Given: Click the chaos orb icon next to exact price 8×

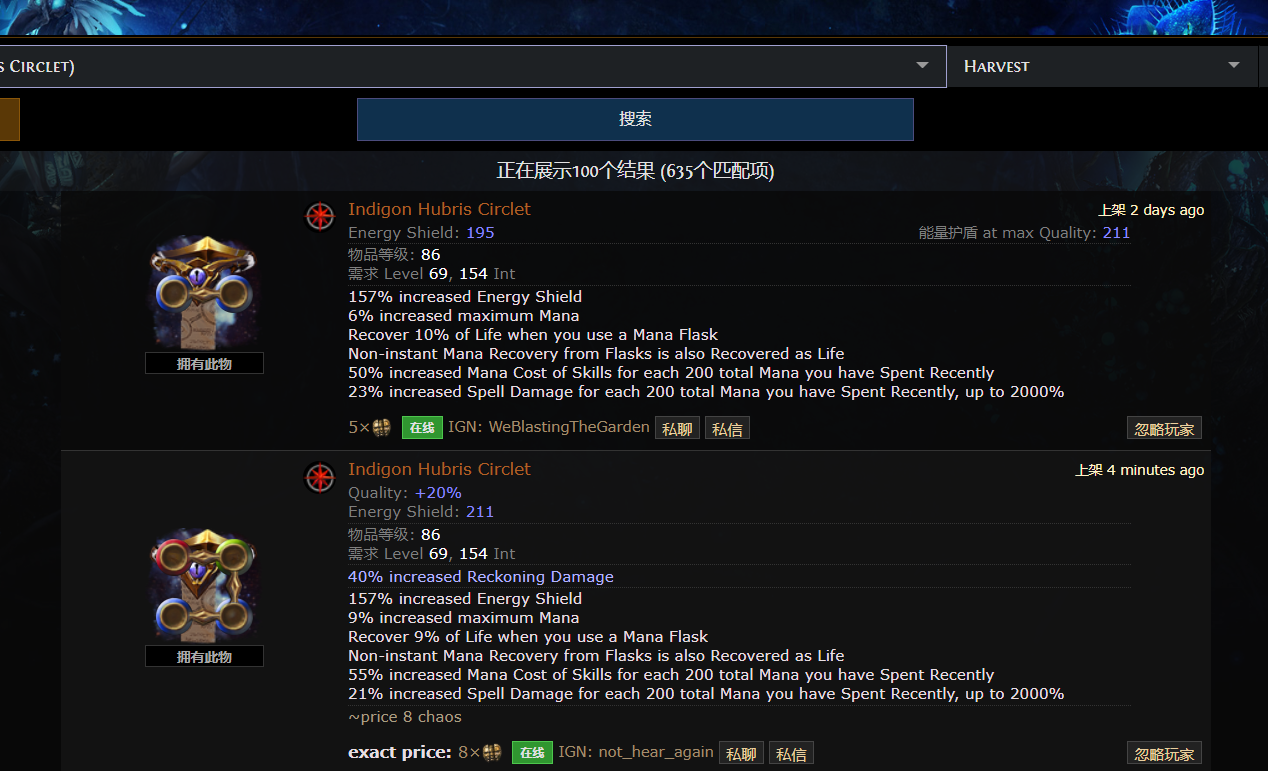Looking at the screenshot, I should [x=492, y=752].
